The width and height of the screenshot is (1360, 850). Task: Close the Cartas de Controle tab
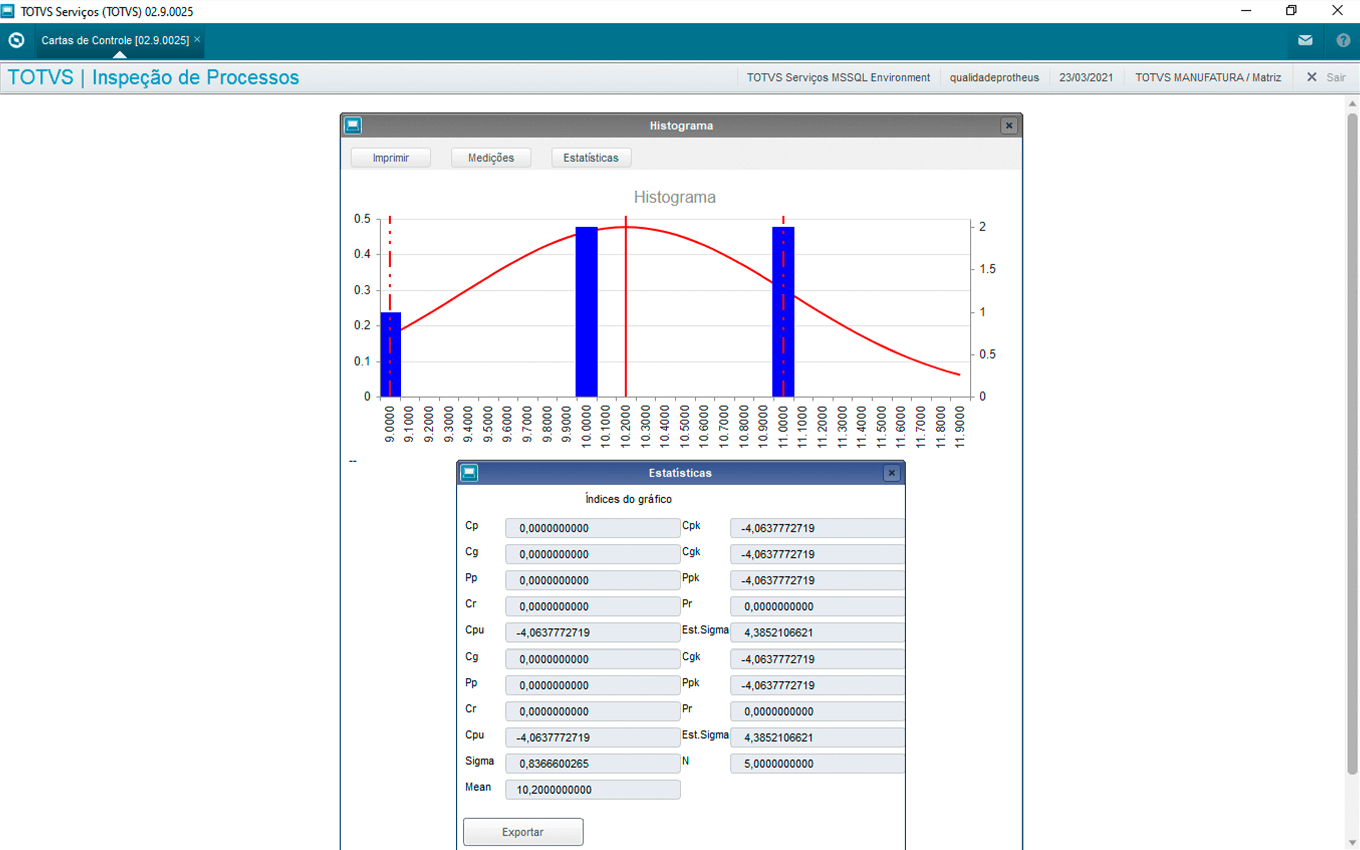(x=197, y=40)
